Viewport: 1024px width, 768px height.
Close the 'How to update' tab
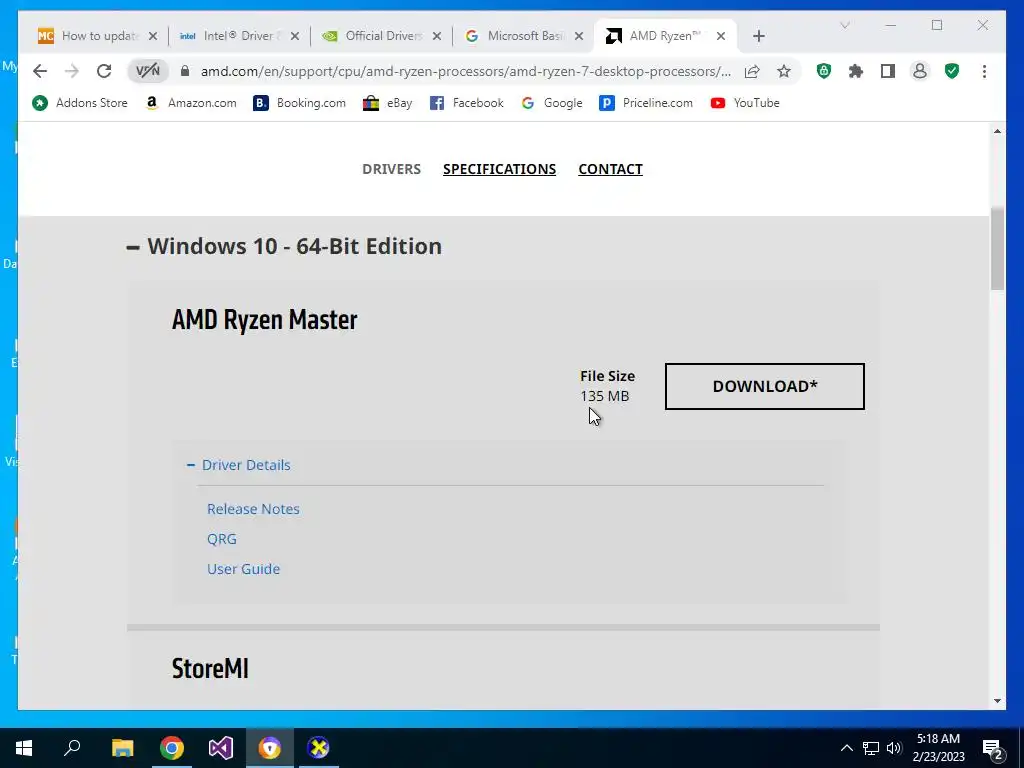pyautogui.click(x=153, y=36)
